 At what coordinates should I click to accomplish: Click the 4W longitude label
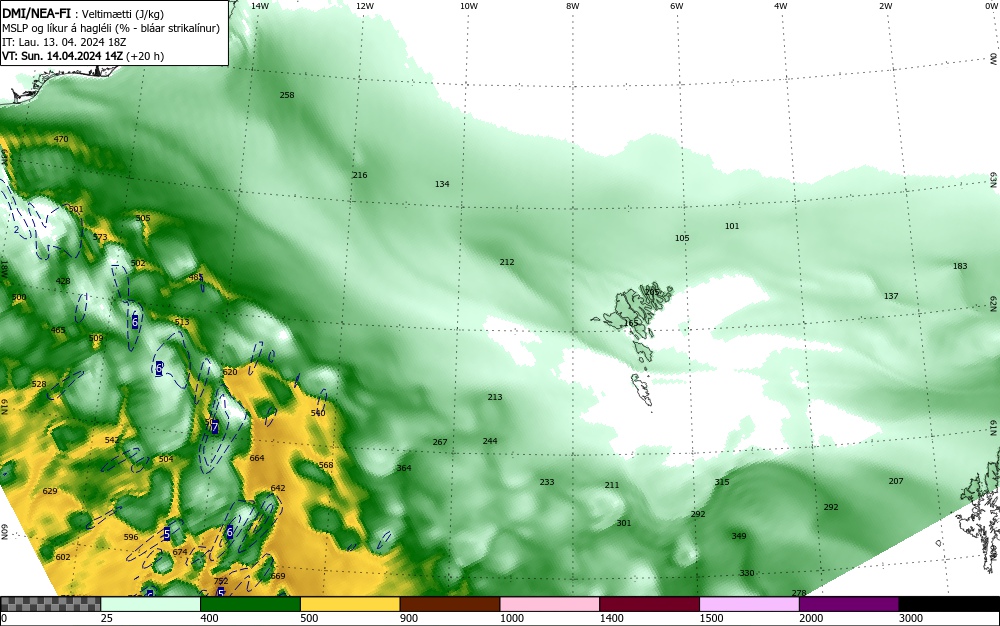(x=781, y=6)
